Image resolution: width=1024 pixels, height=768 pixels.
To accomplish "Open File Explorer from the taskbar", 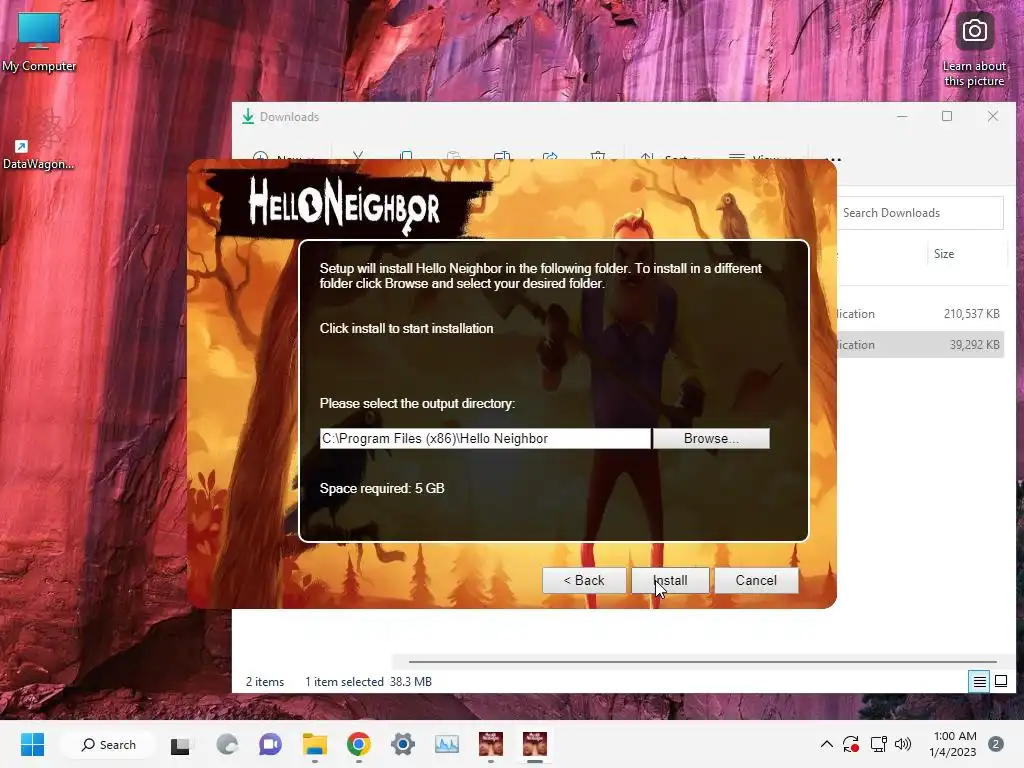I will click(x=315, y=744).
